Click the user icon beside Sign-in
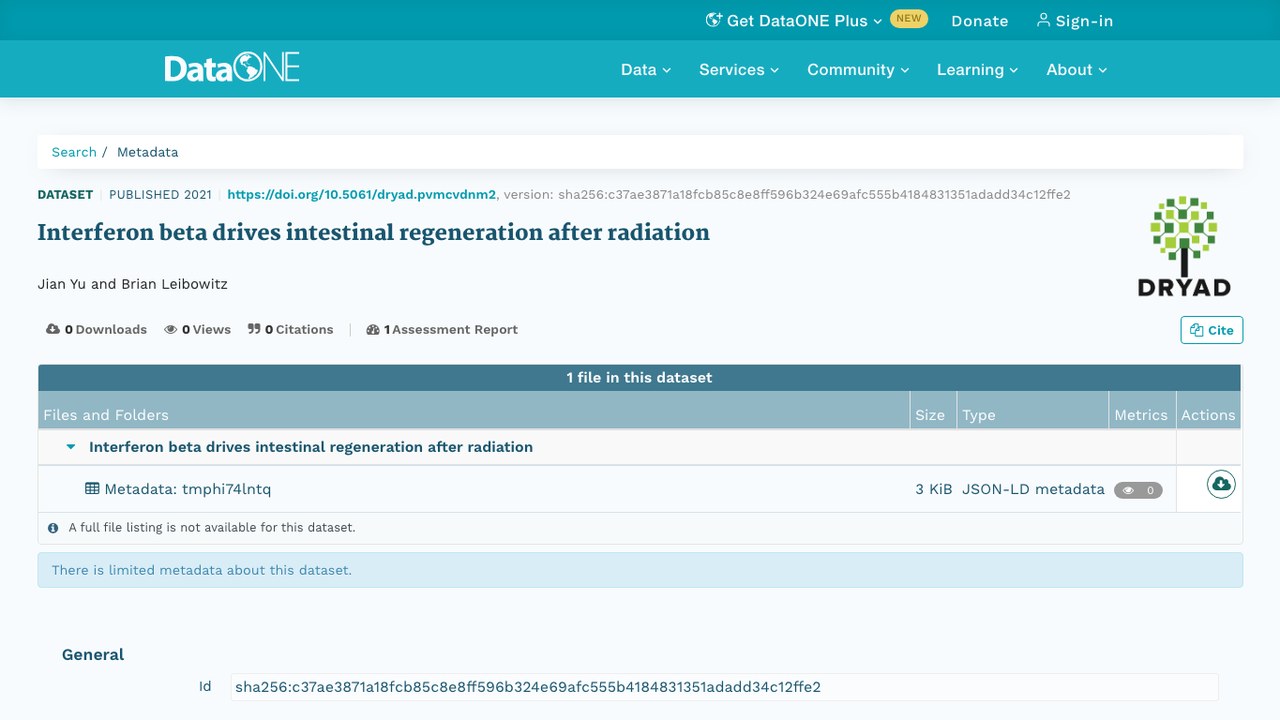Image resolution: width=1280 pixels, height=720 pixels. (1043, 20)
